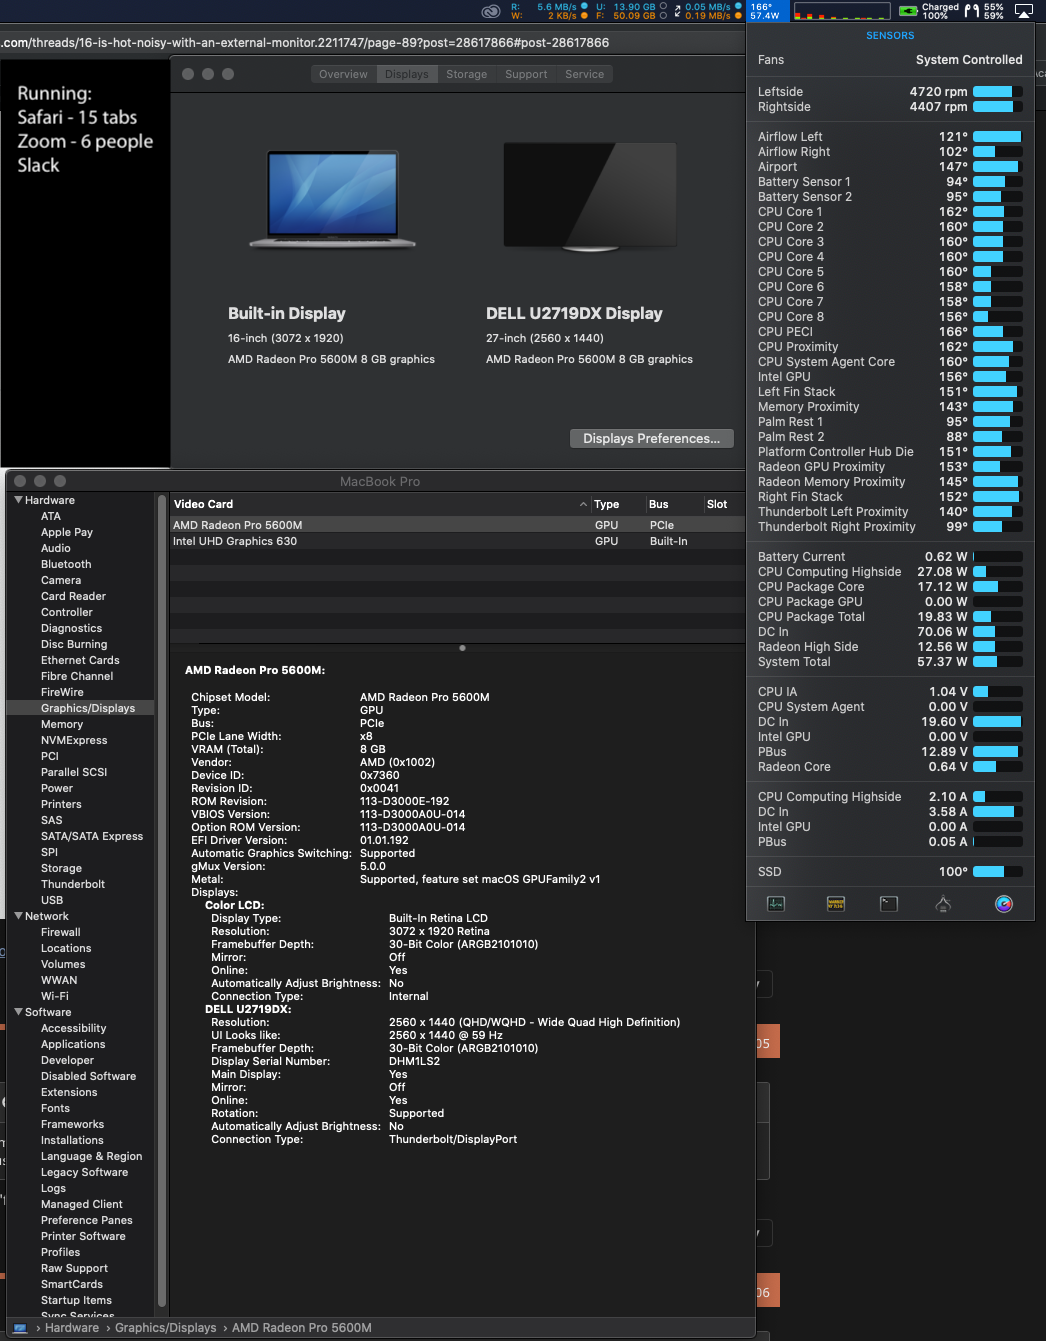Open Wi-Fi under Network

55,996
